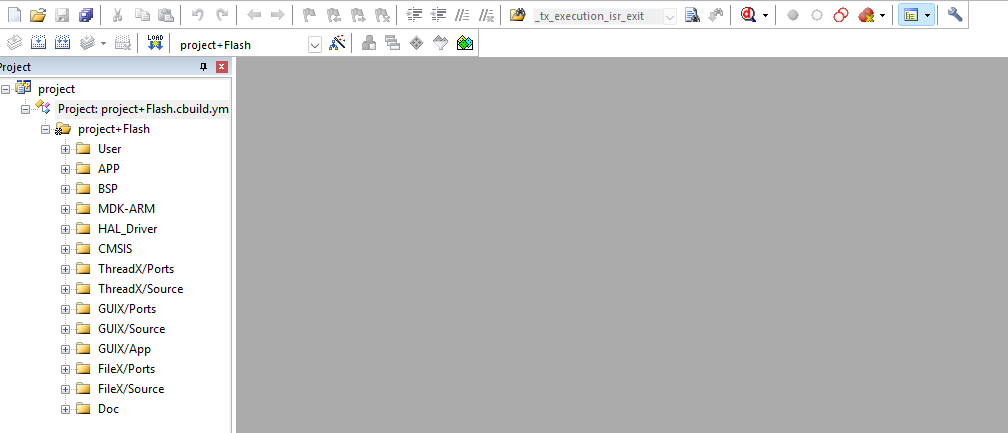Click the Enable/Disable Breakpoint hollow circle
The height and width of the screenshot is (433, 1008).
tap(816, 15)
